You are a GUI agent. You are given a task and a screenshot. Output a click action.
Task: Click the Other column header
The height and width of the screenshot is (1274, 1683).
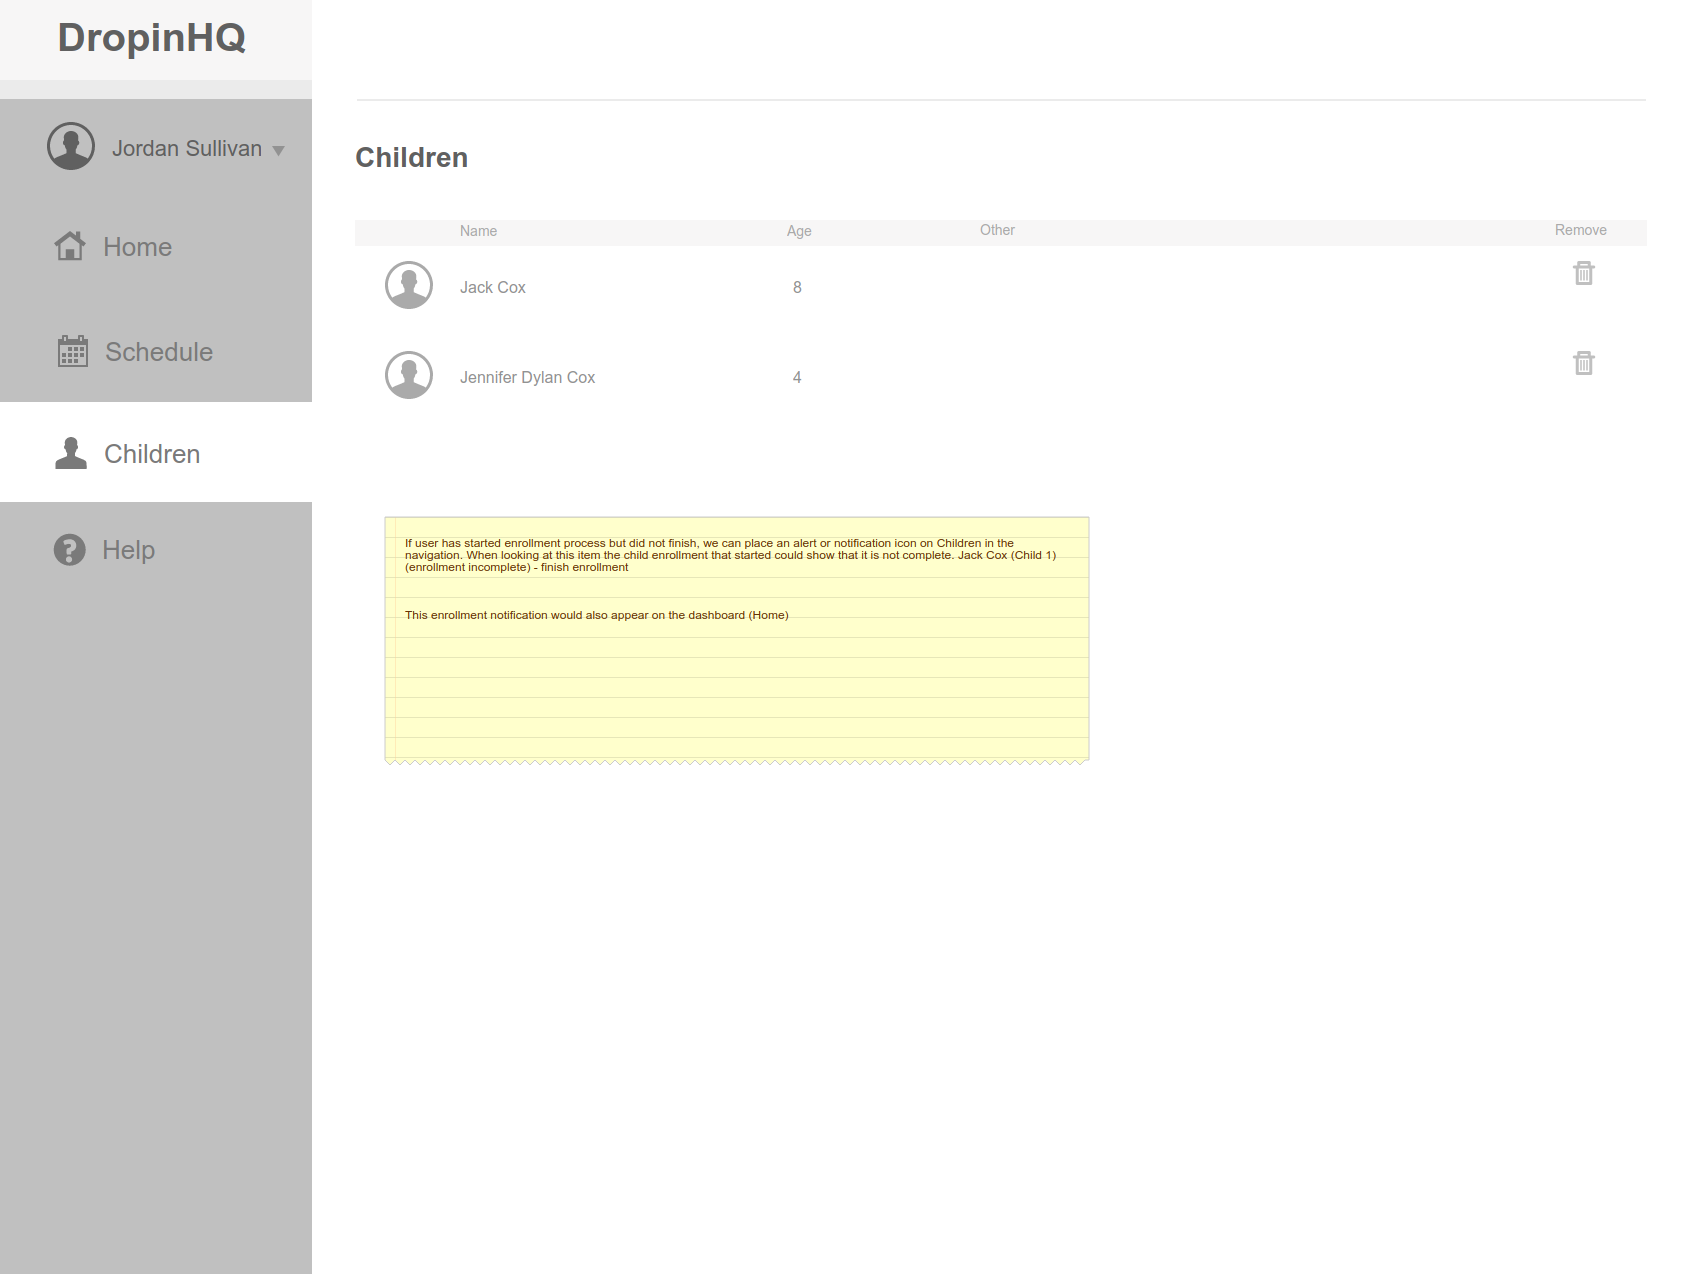(997, 230)
